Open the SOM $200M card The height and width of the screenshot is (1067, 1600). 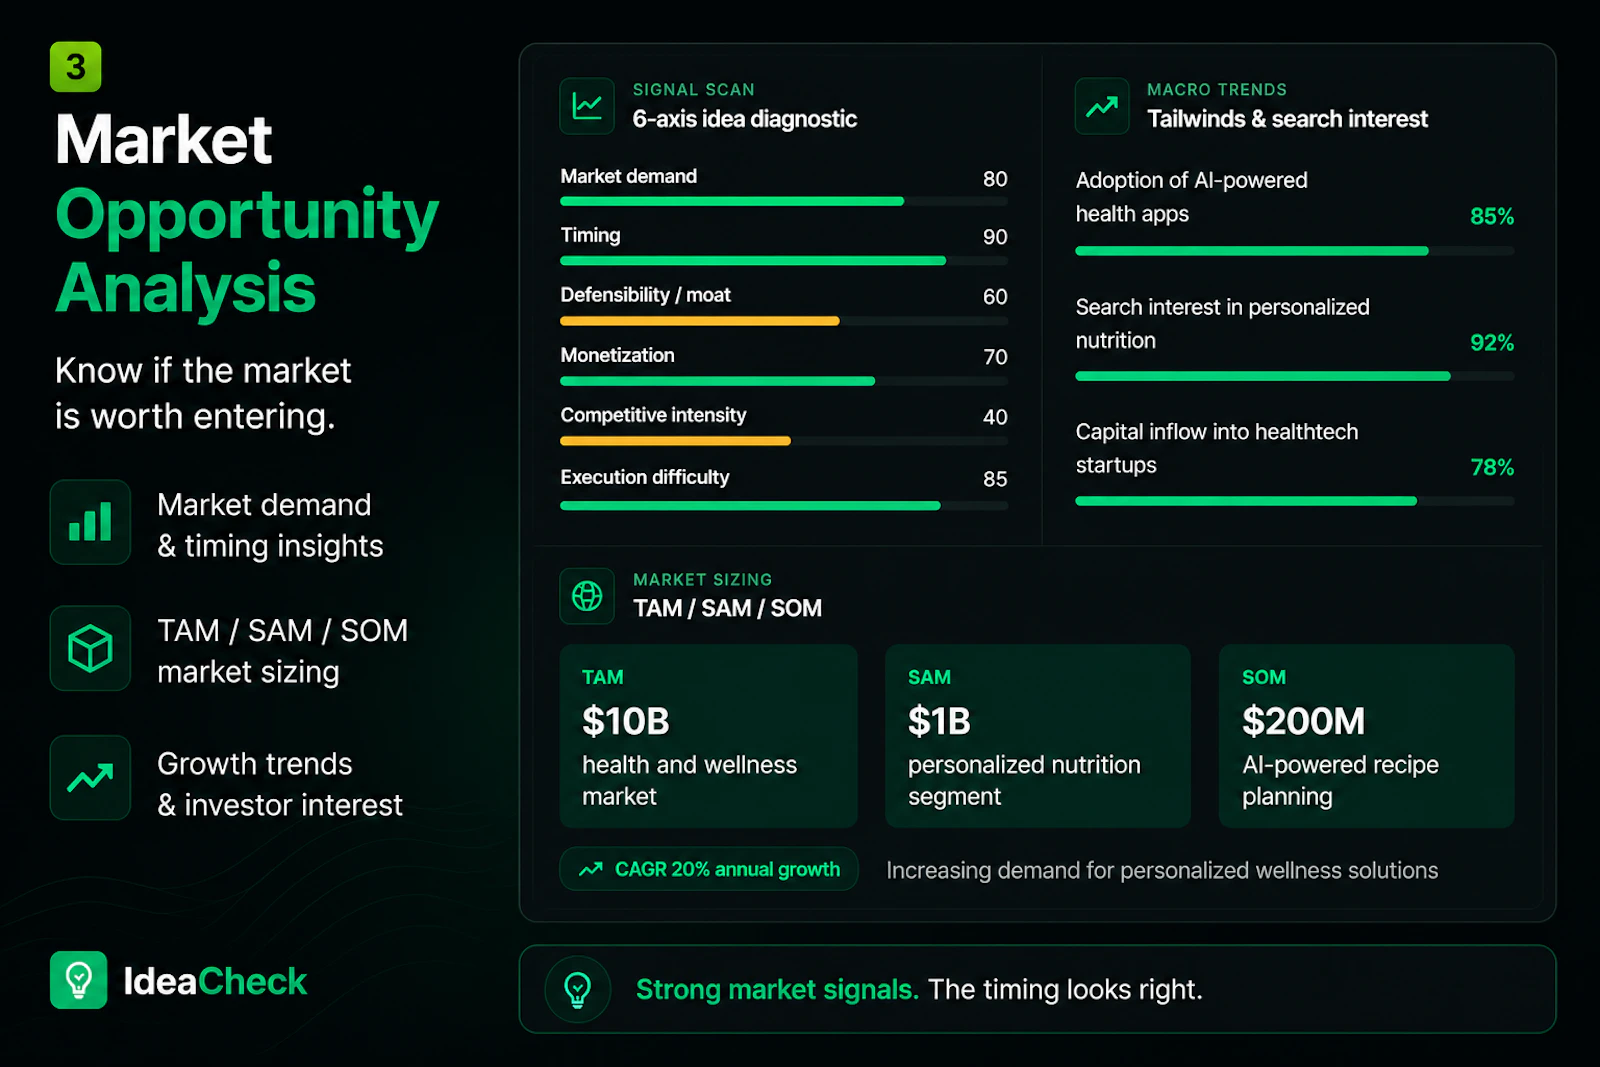(1367, 736)
